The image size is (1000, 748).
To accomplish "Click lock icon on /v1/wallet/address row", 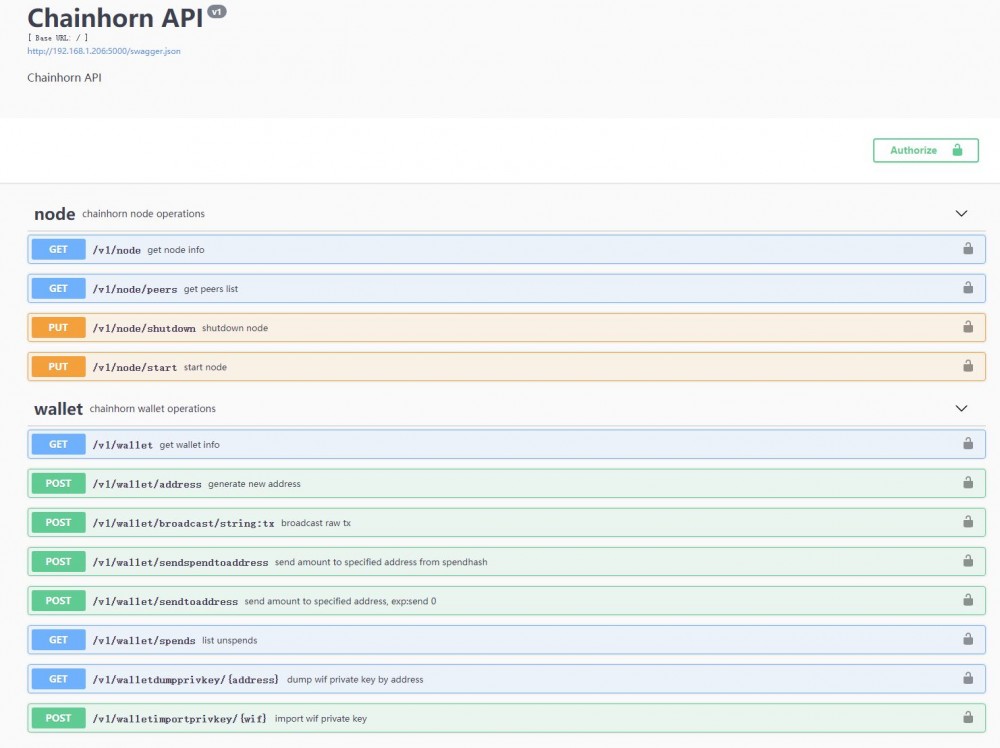I will click(x=968, y=483).
